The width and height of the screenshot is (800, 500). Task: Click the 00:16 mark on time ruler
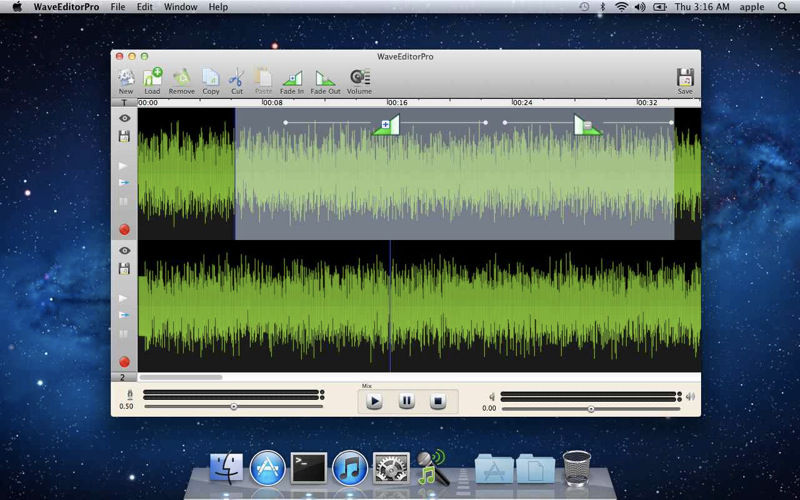click(x=397, y=103)
